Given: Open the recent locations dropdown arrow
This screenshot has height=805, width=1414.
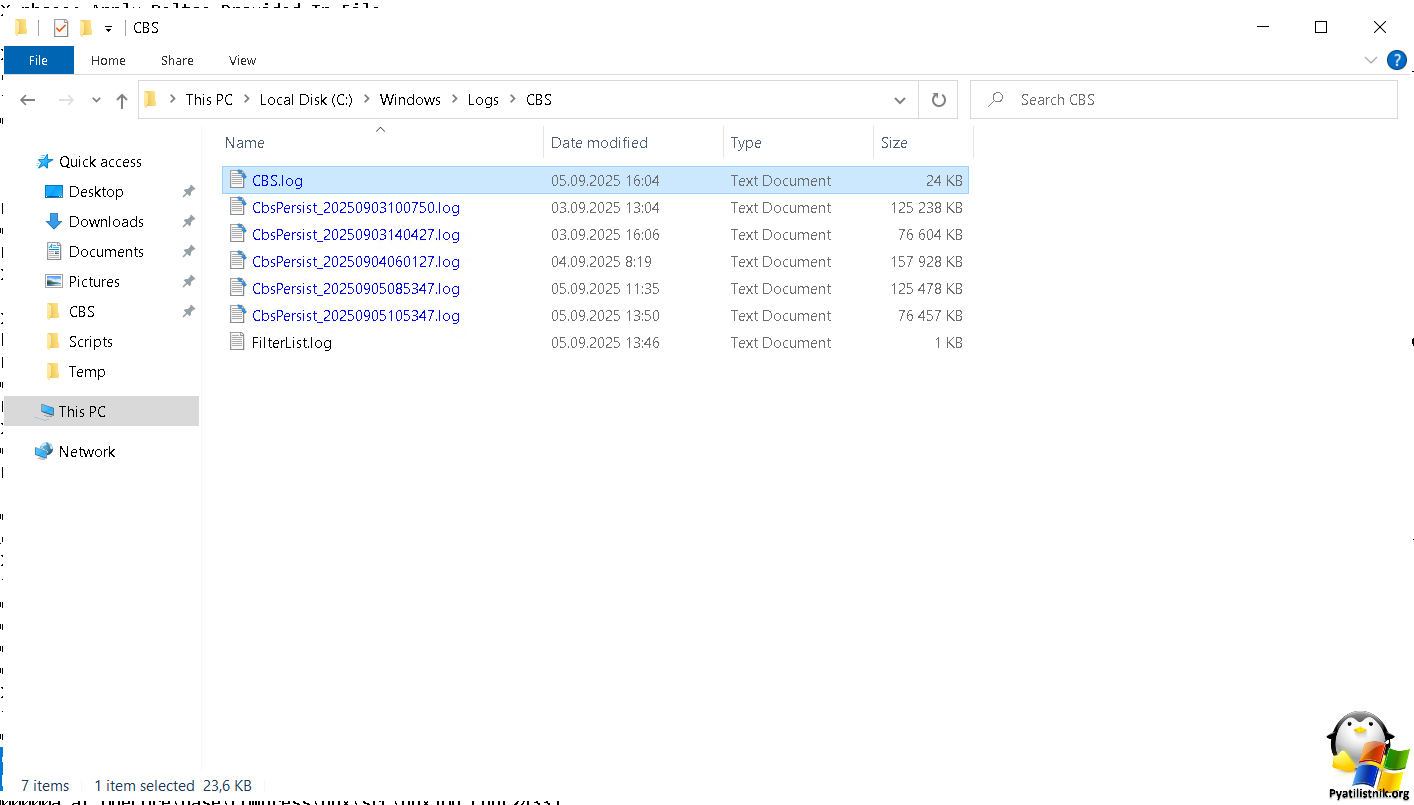Looking at the screenshot, I should pos(96,100).
